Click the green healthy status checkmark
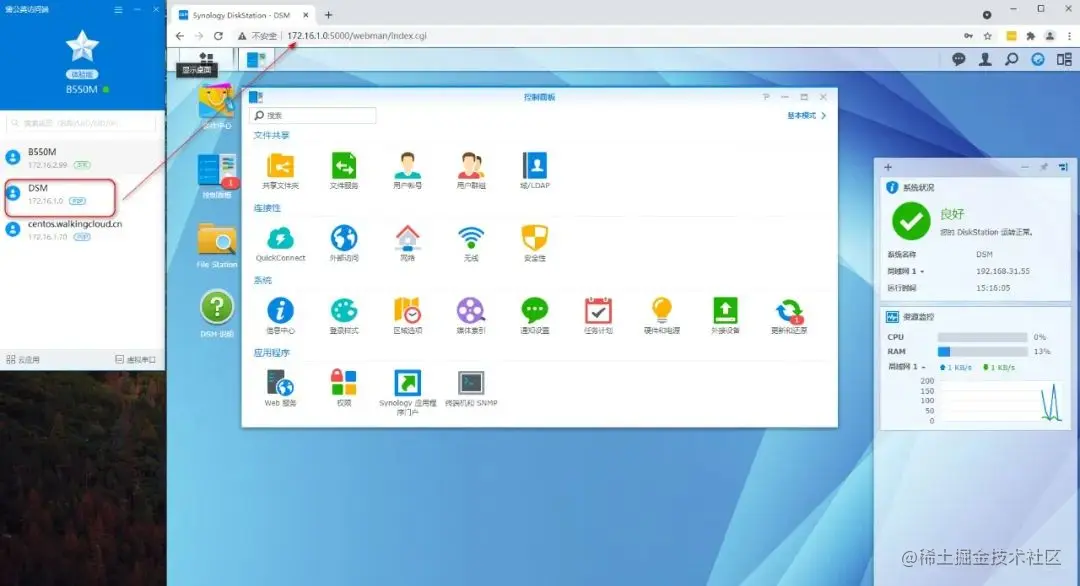Viewport: 1080px width, 586px height. point(911,220)
